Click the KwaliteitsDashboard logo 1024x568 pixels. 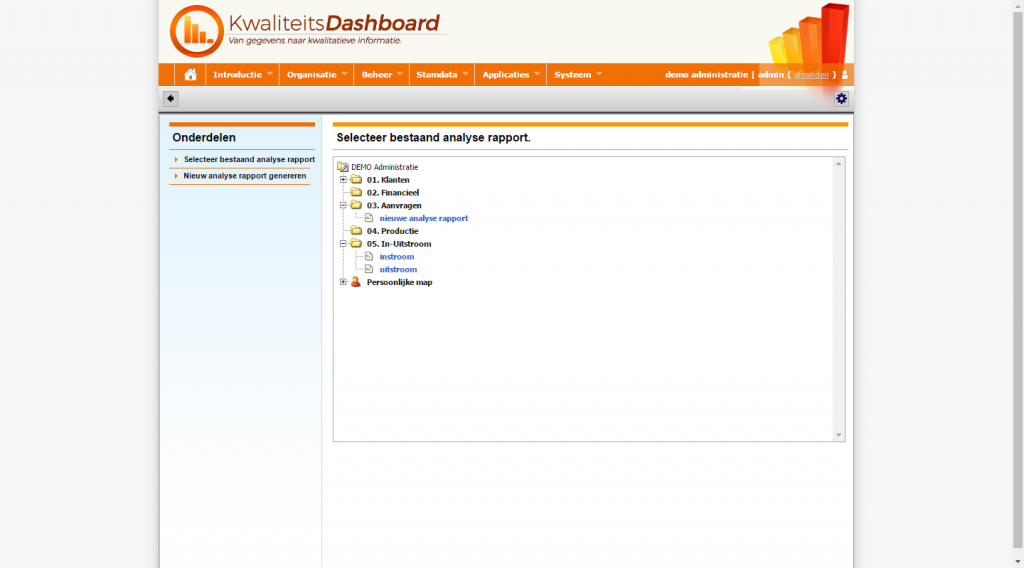point(305,30)
